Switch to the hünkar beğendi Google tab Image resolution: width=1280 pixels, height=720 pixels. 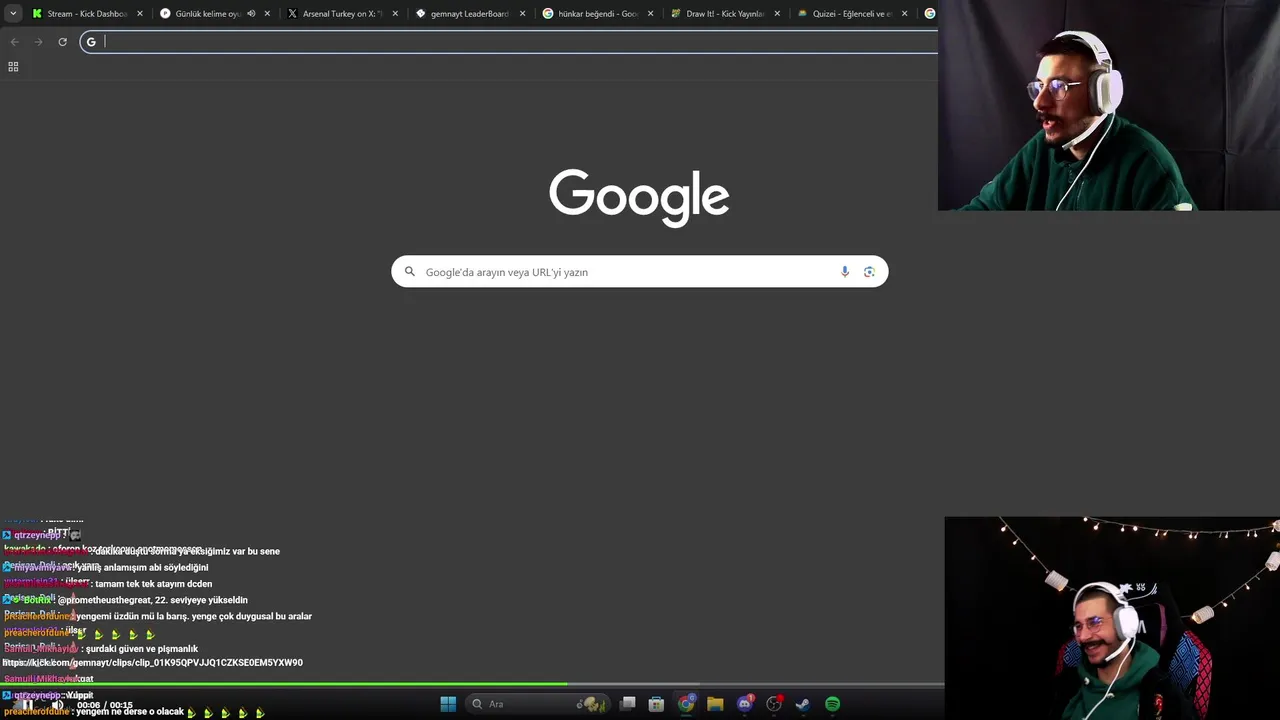[598, 14]
